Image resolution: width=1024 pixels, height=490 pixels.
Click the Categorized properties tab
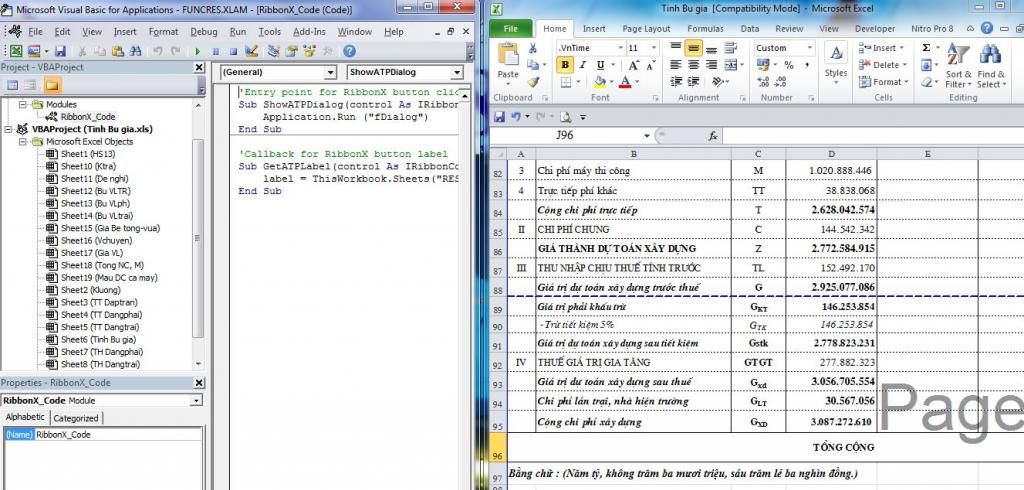click(76, 418)
